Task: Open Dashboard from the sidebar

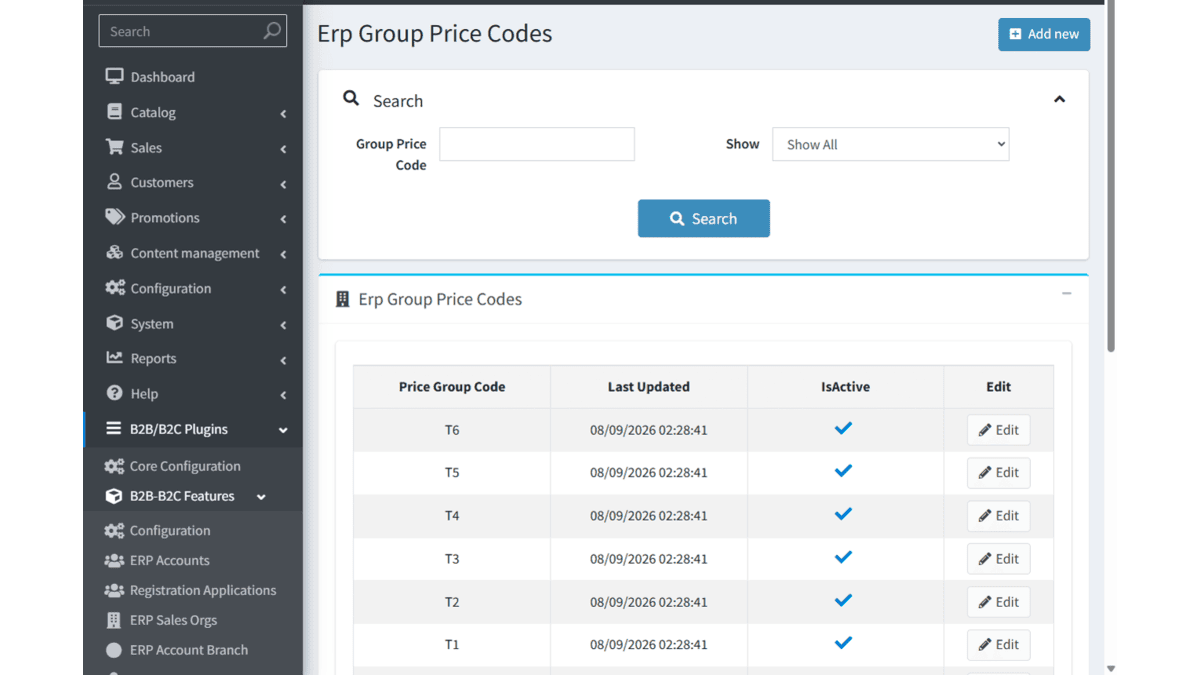Action: point(193,77)
